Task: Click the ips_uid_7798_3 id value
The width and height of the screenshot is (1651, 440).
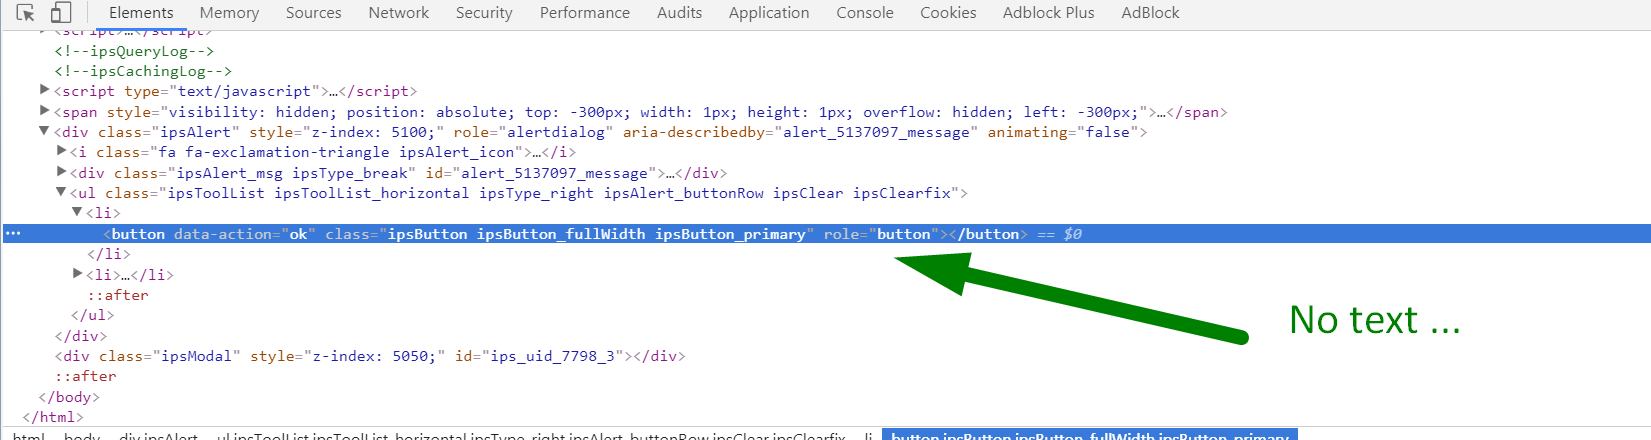Action: click(553, 356)
